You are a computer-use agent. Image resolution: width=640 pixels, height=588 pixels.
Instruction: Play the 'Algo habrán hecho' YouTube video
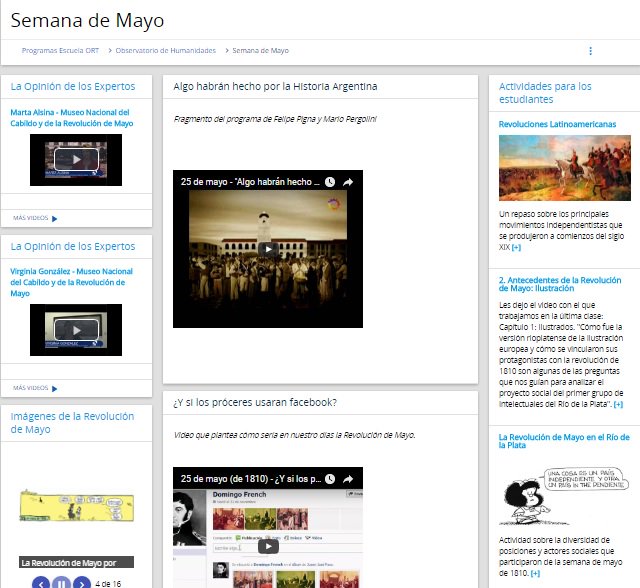tap(268, 249)
